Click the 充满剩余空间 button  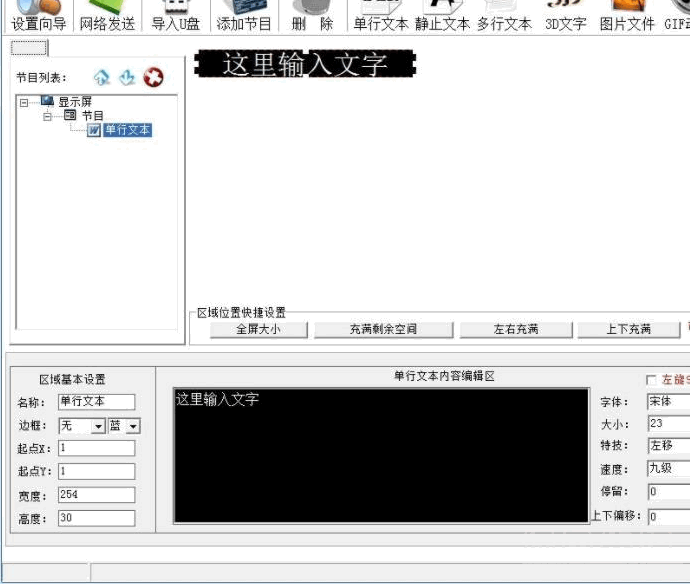click(383, 329)
